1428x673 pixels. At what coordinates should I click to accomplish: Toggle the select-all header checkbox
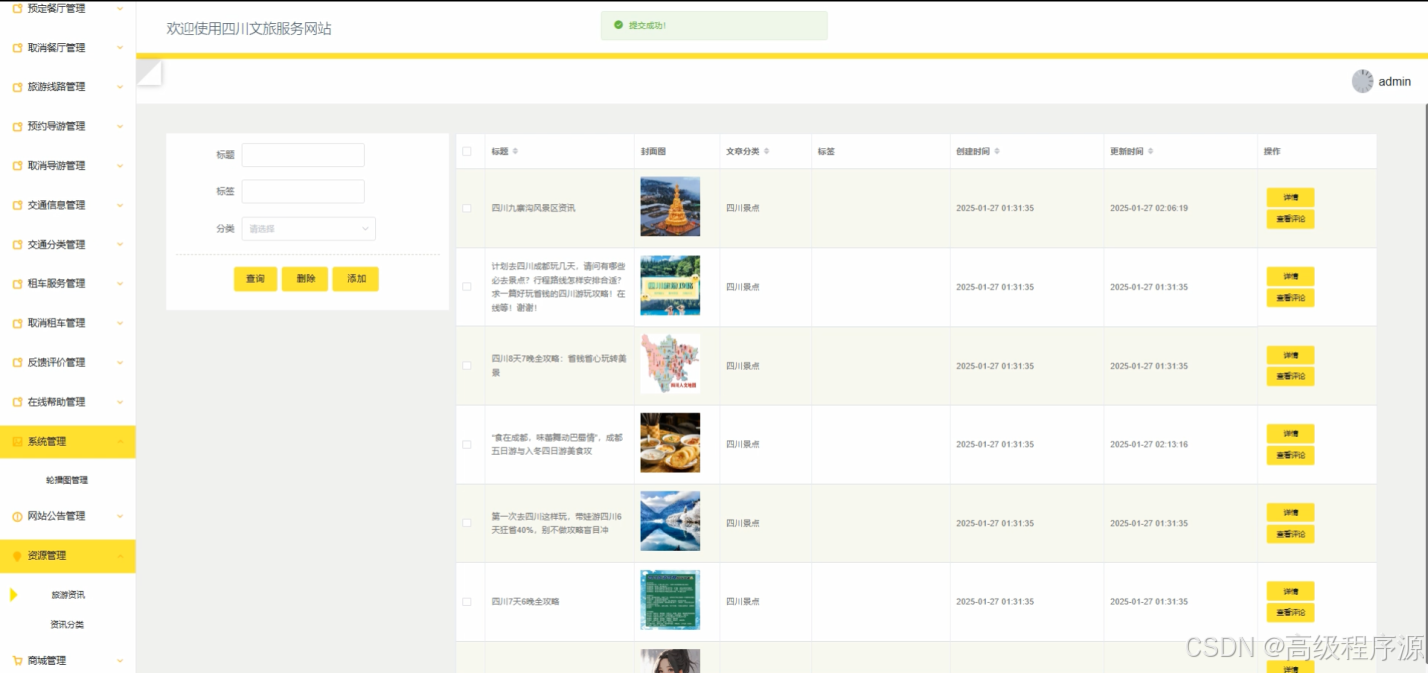tap(466, 152)
